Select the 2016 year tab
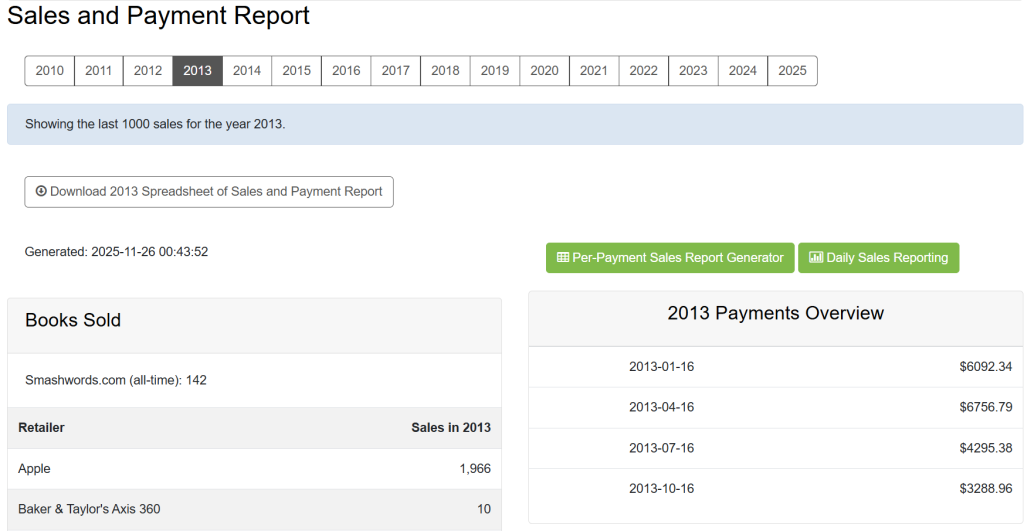This screenshot has height=531, width=1024. (x=346, y=71)
